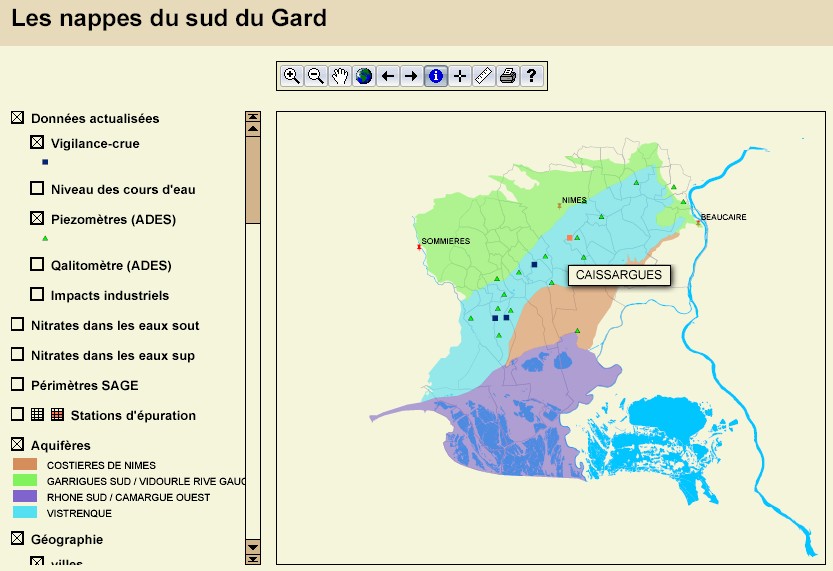Select the crosshair coordinate tool
Viewport: 833px width, 571px height.
pyautogui.click(x=460, y=76)
